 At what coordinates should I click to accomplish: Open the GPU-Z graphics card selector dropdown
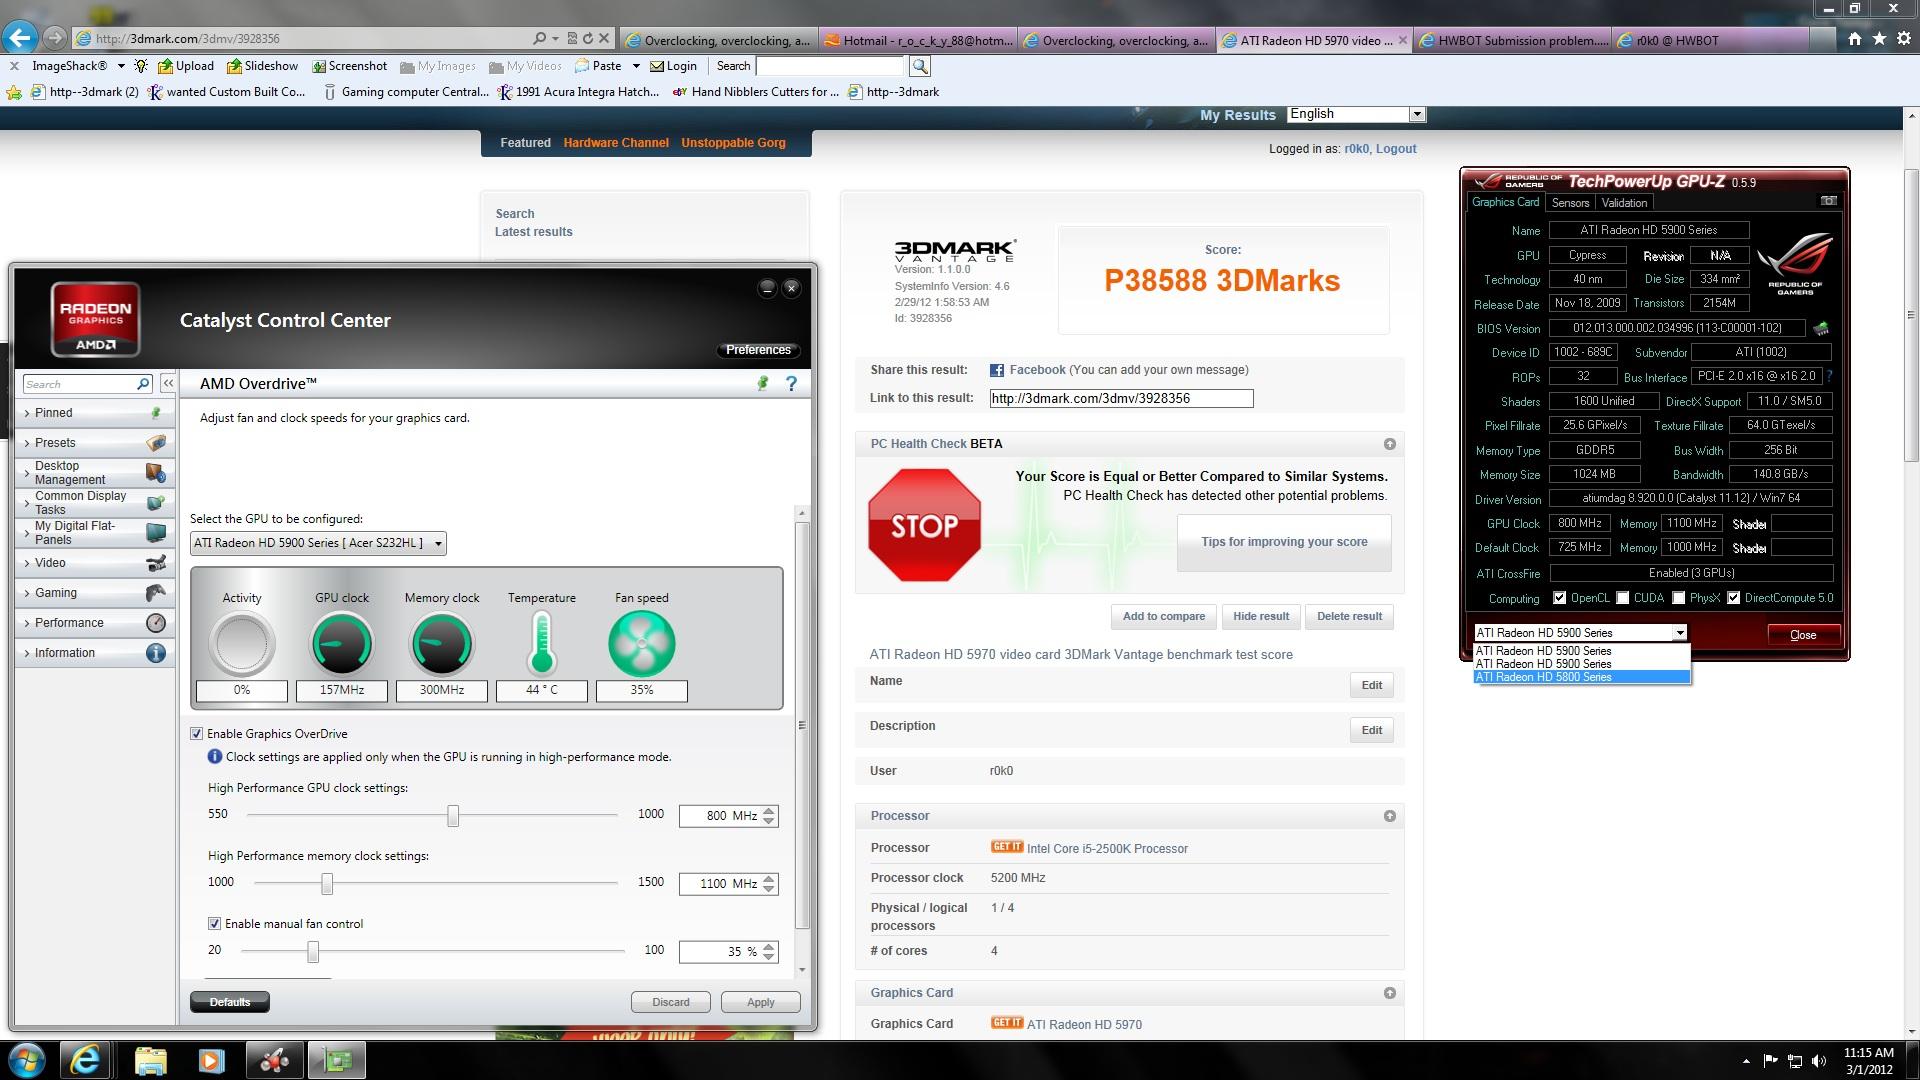(x=1581, y=633)
